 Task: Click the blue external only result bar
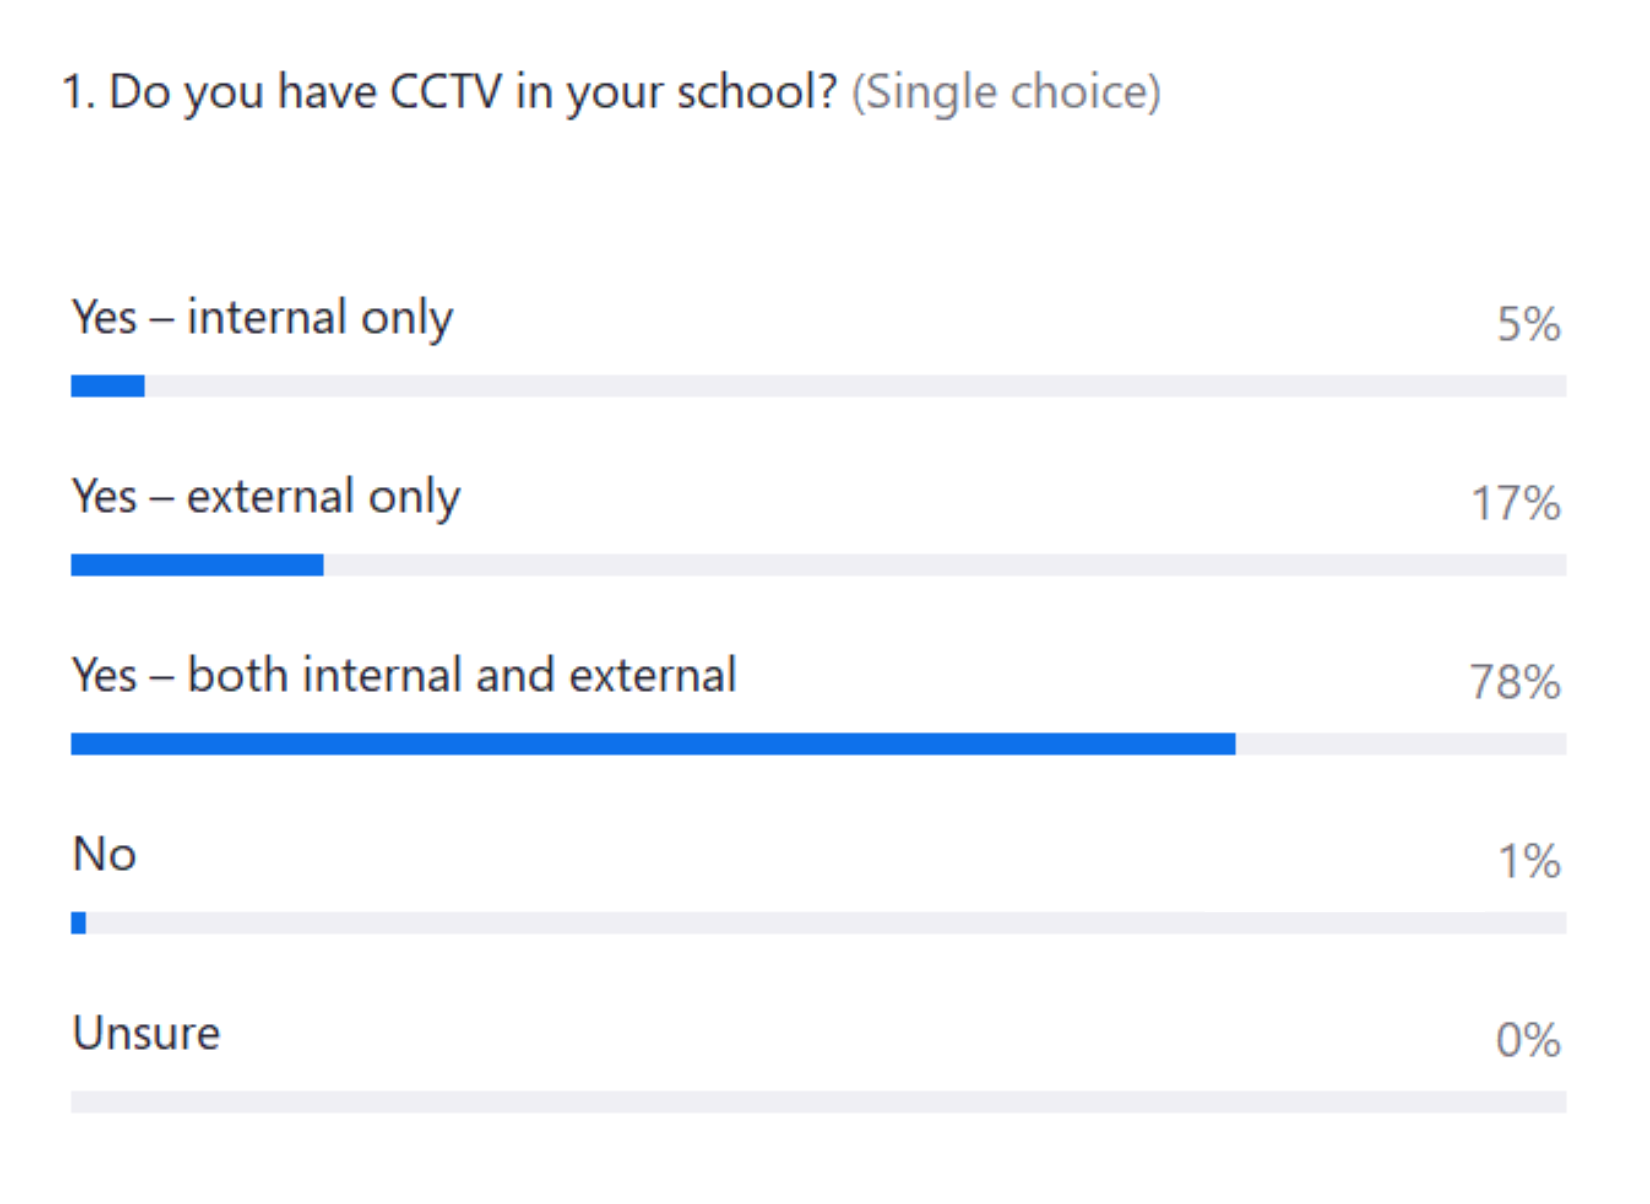tap(197, 565)
